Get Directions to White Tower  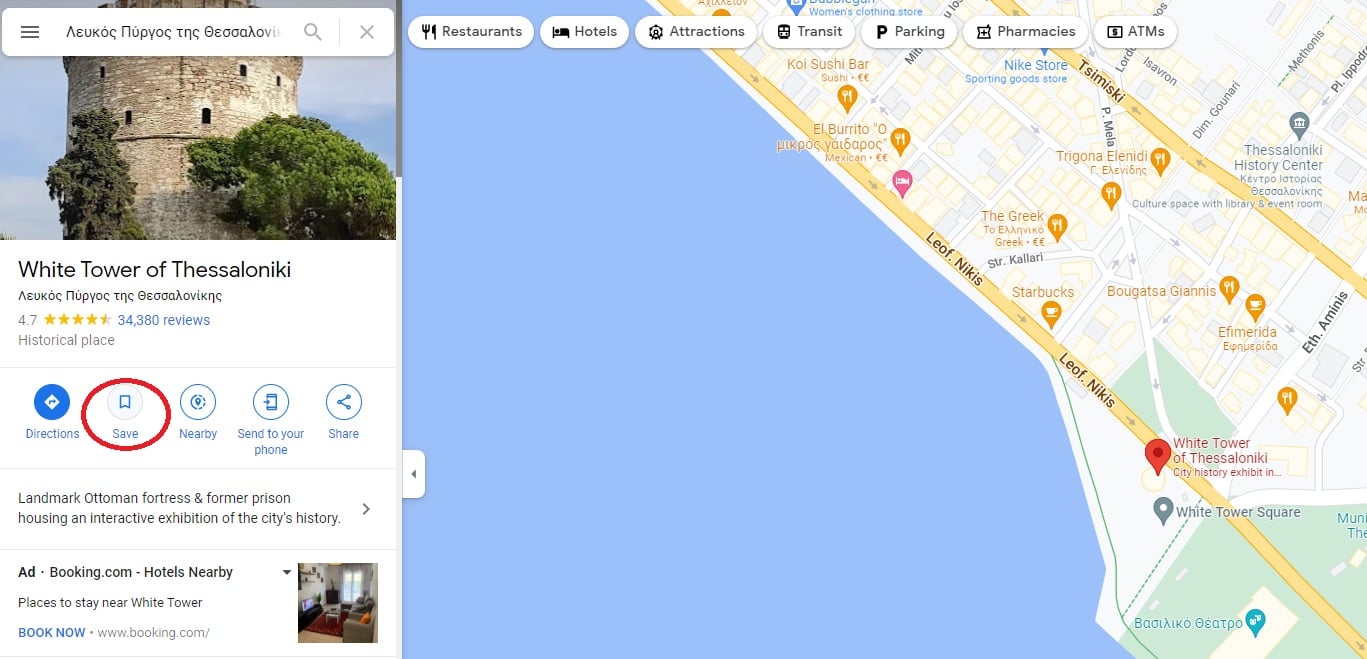[52, 412]
